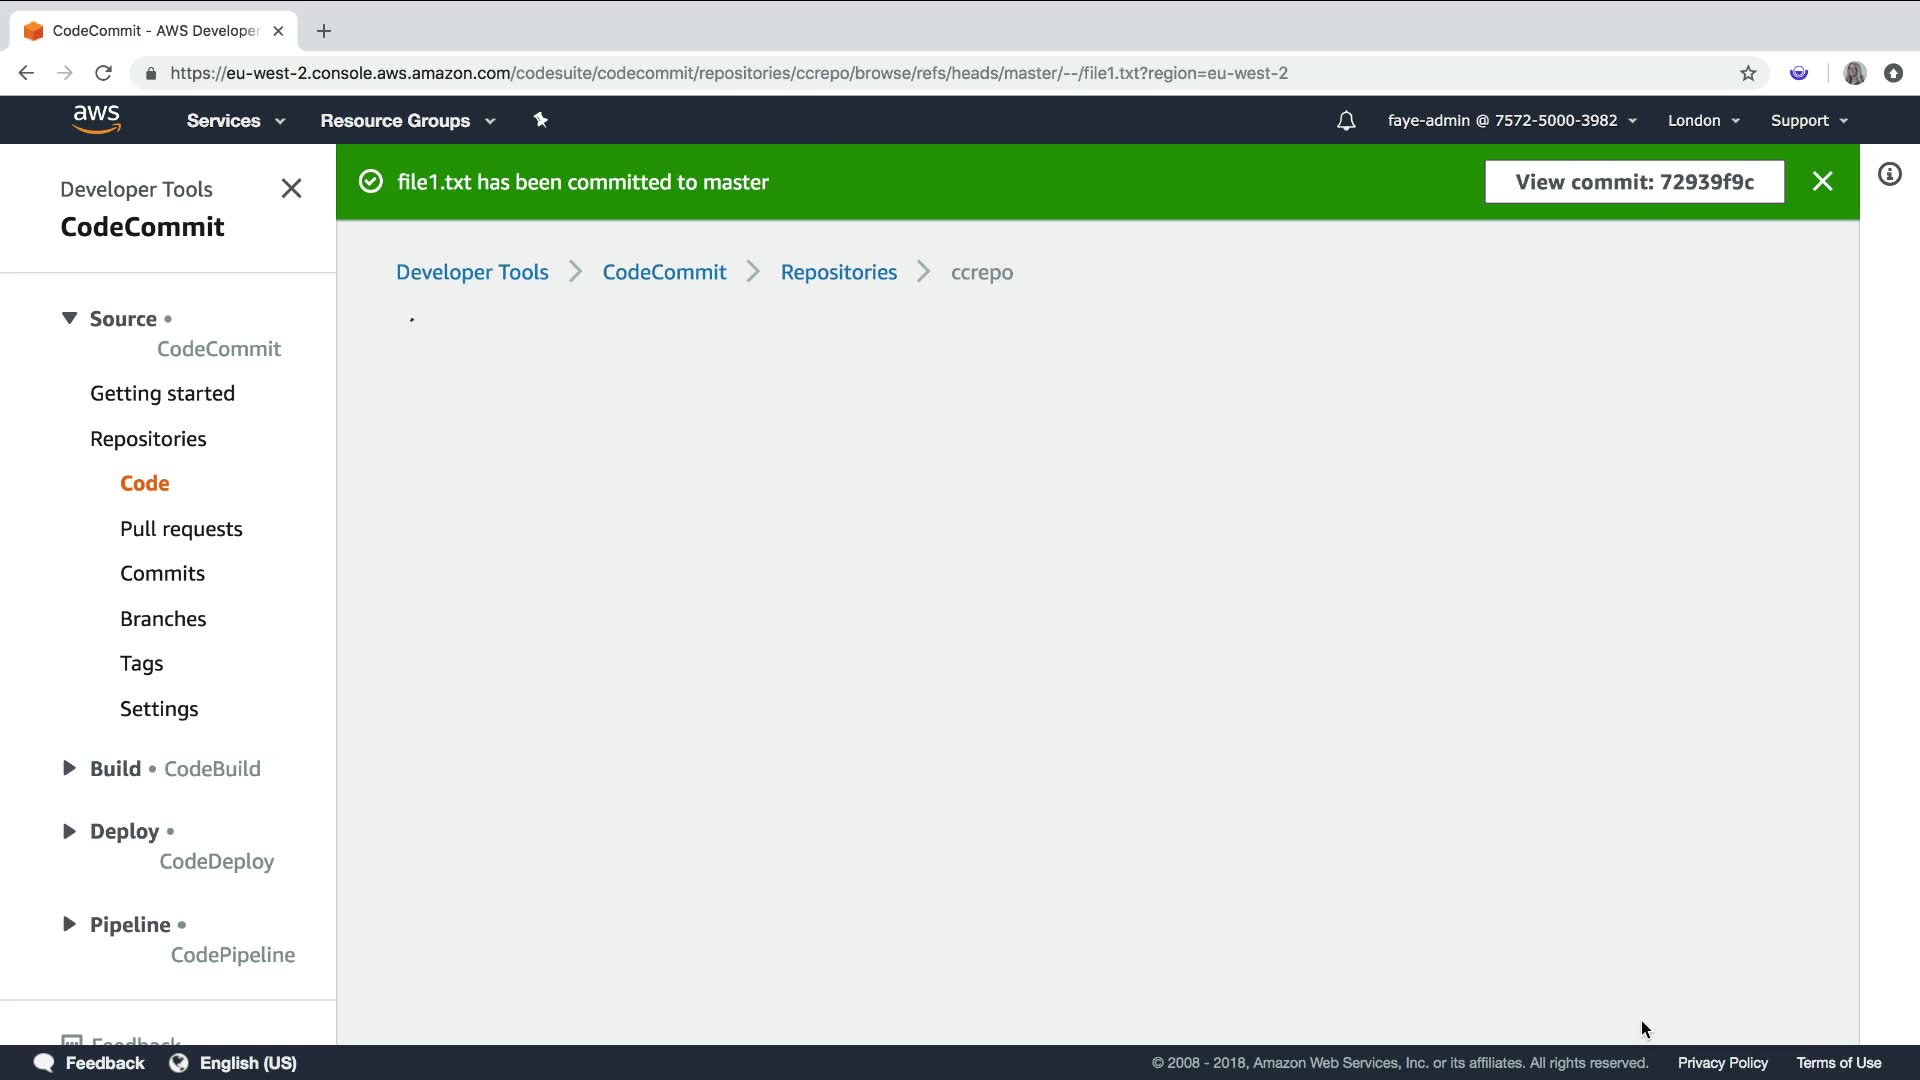Click View commit: 72939f9c button

(1634, 182)
